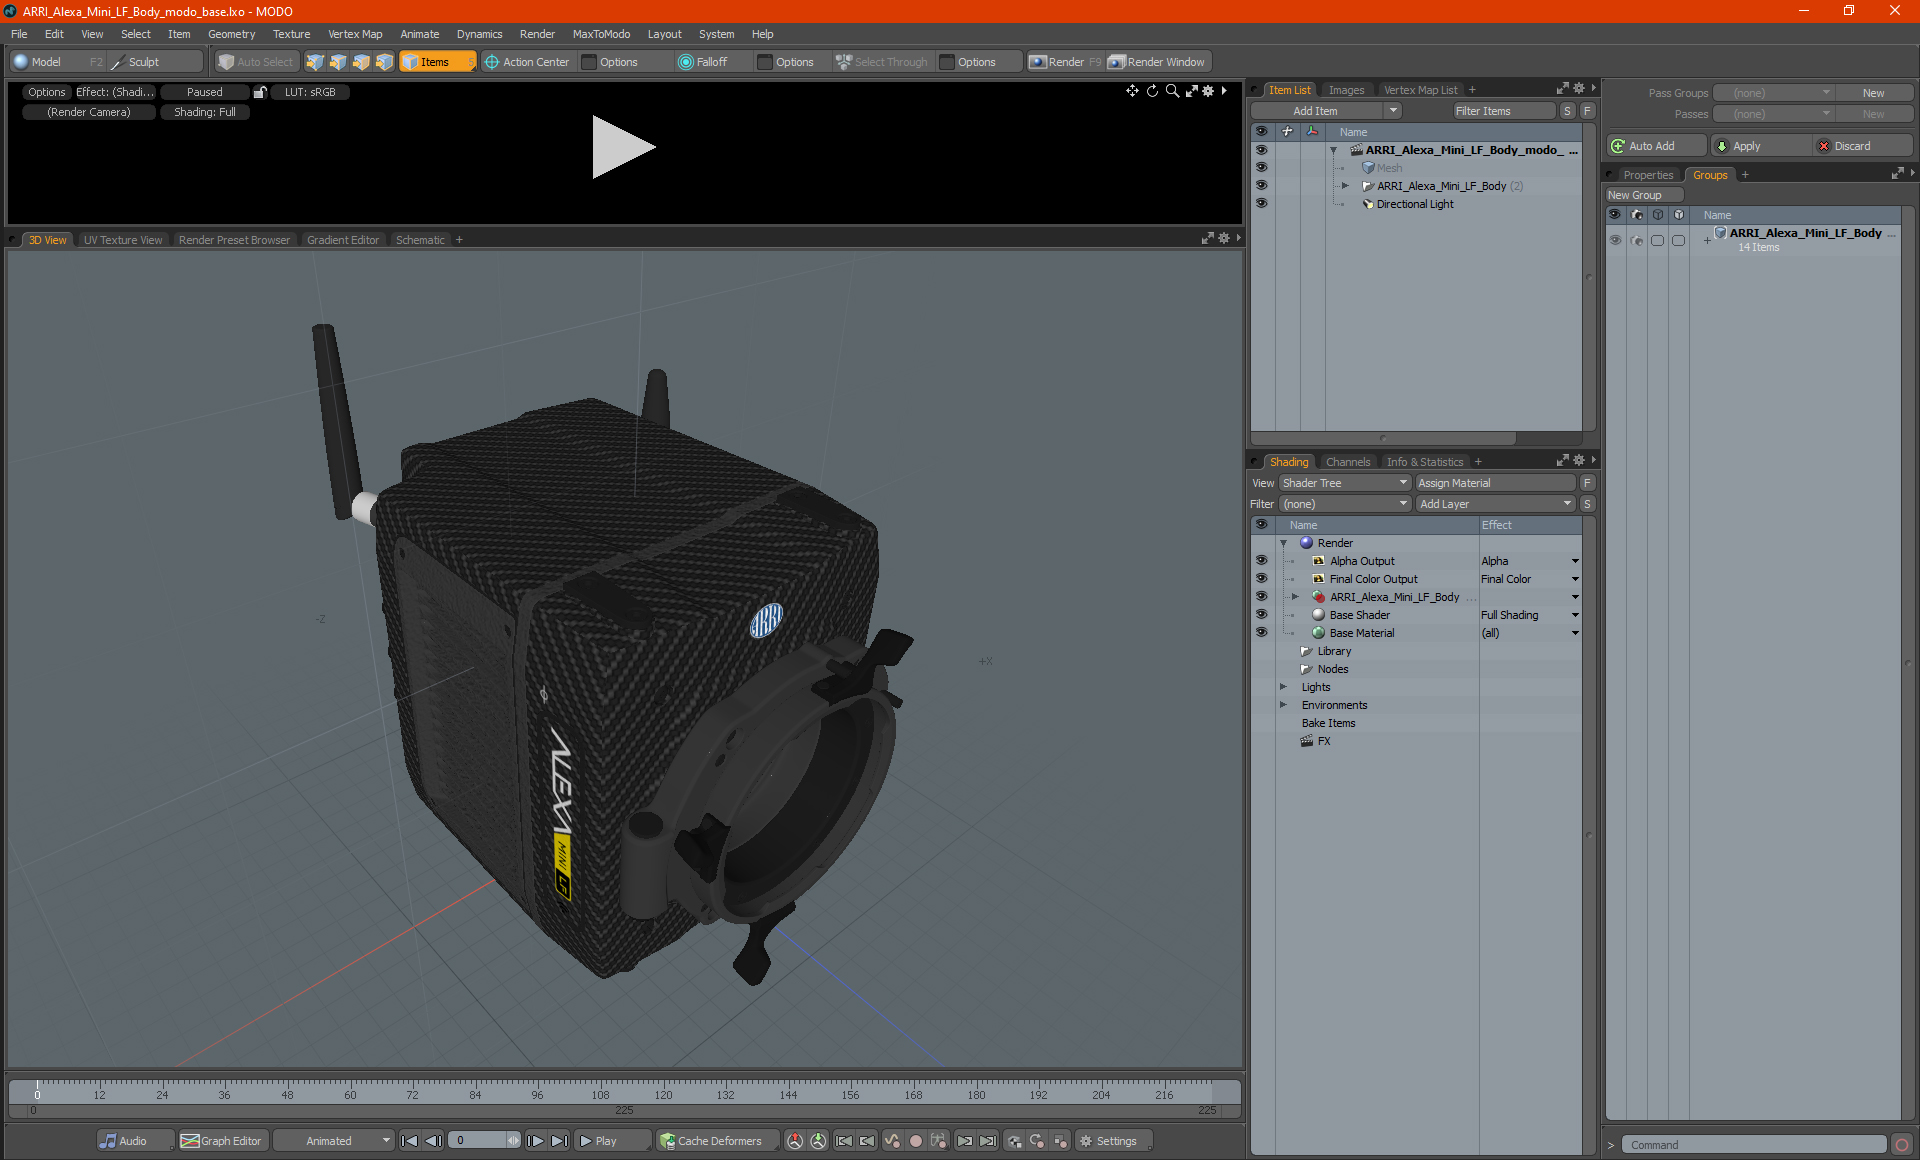This screenshot has height=1160, width=1920.
Task: Click the current frame number field
Action: pos(480,1141)
